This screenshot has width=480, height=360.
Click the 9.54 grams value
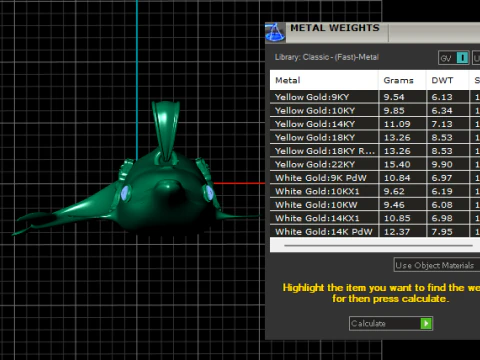(x=394, y=97)
